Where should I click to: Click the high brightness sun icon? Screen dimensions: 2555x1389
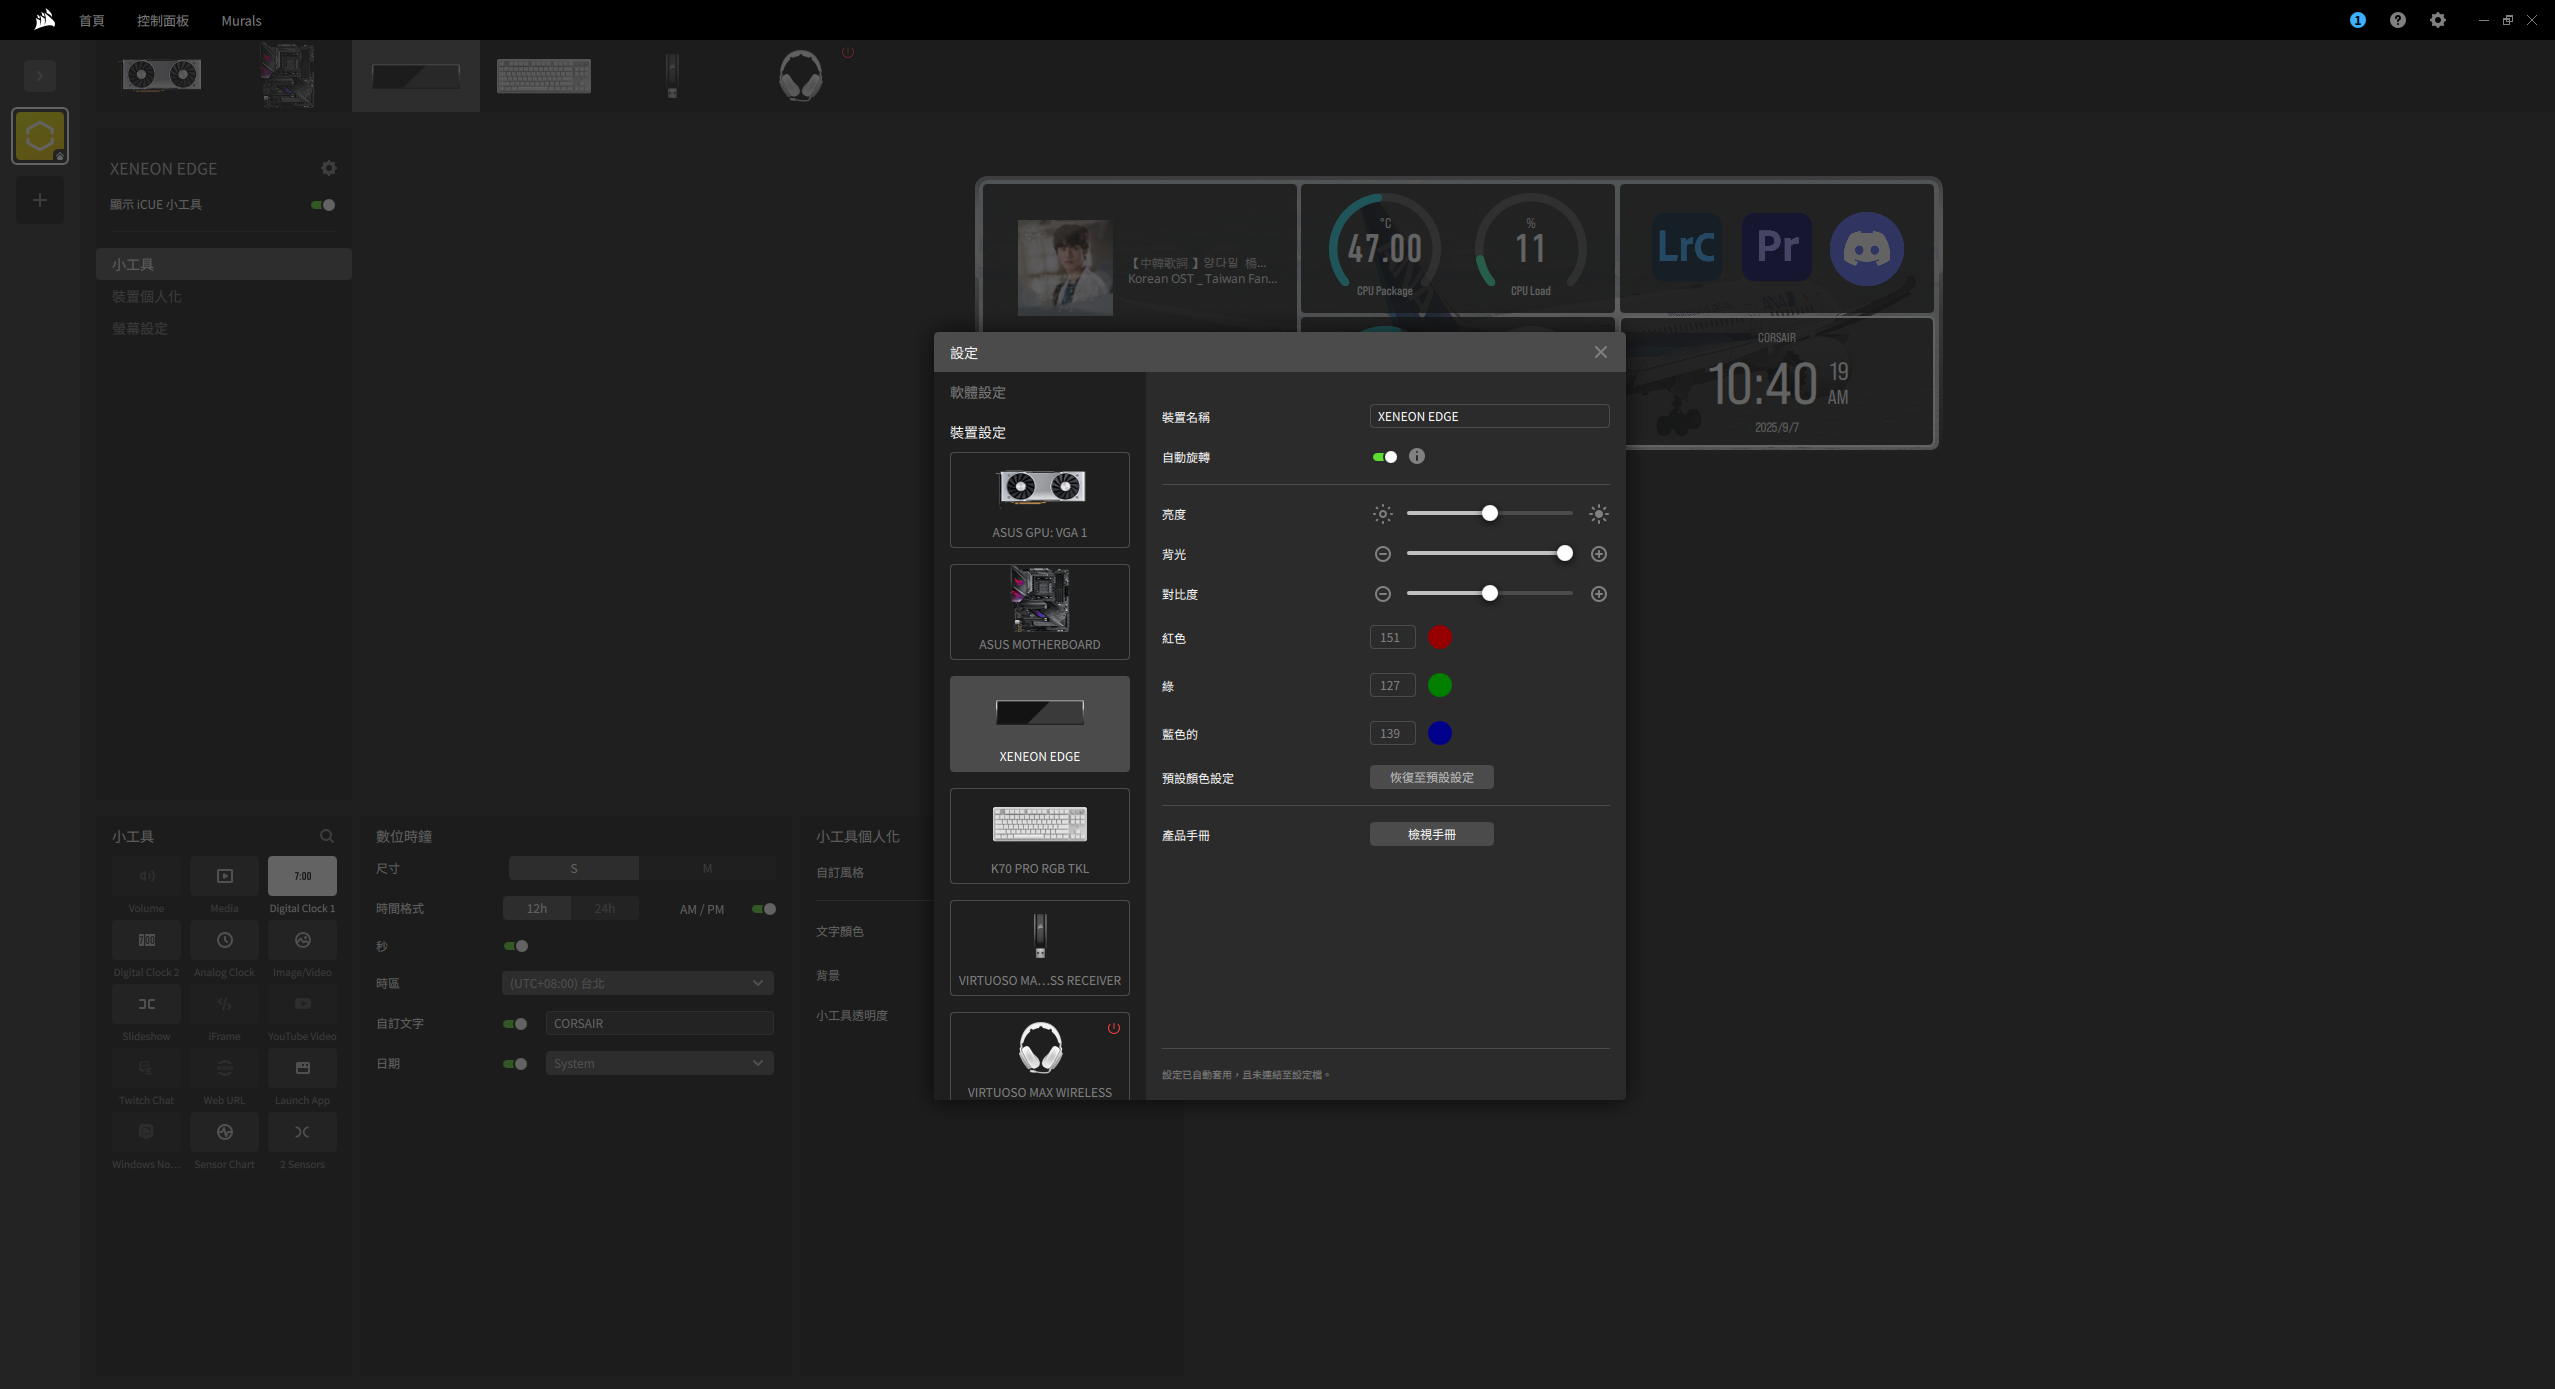coord(1598,514)
